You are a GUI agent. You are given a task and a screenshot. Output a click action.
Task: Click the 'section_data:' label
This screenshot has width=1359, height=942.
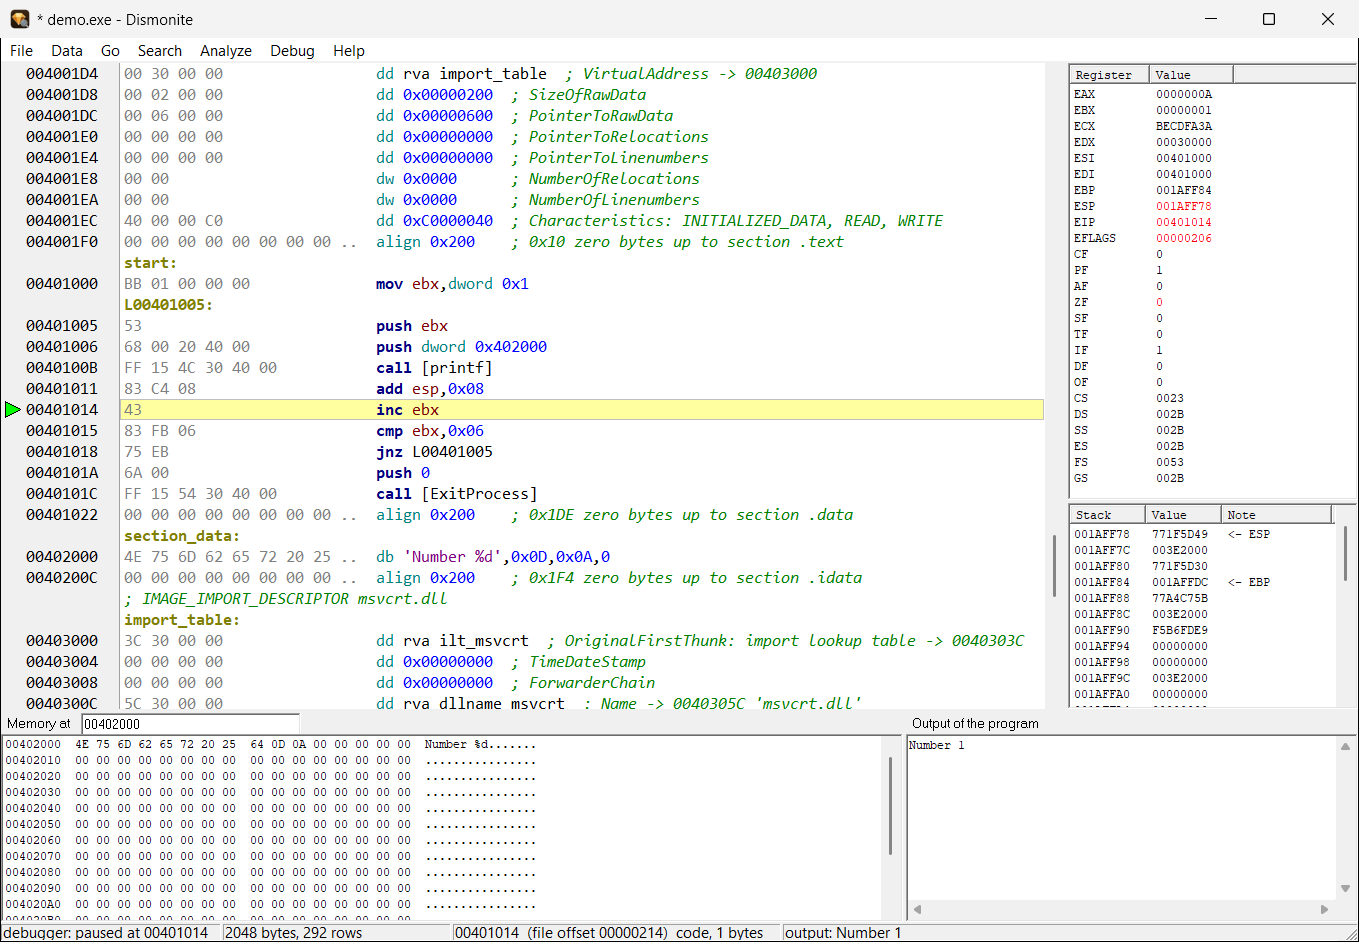tap(181, 536)
